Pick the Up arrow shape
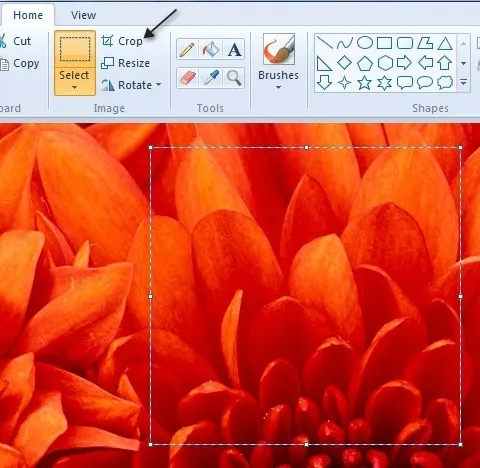 [445, 63]
